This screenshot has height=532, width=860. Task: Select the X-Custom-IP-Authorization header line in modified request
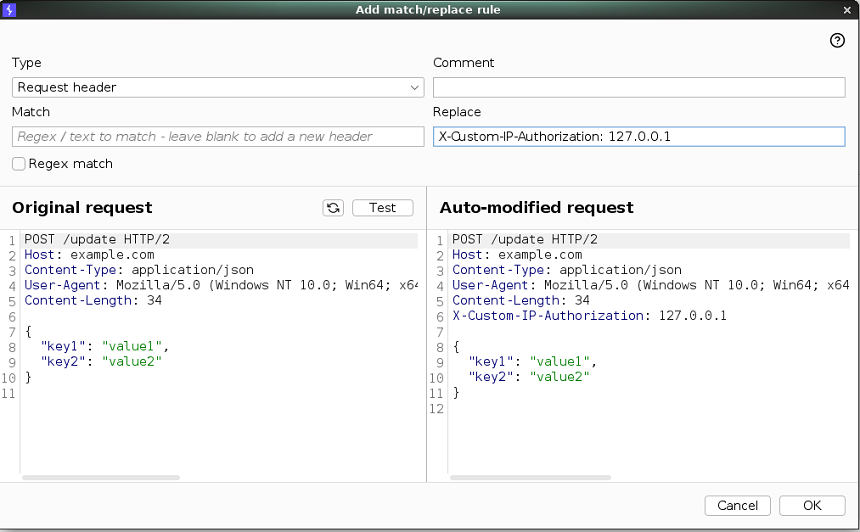tap(589, 316)
